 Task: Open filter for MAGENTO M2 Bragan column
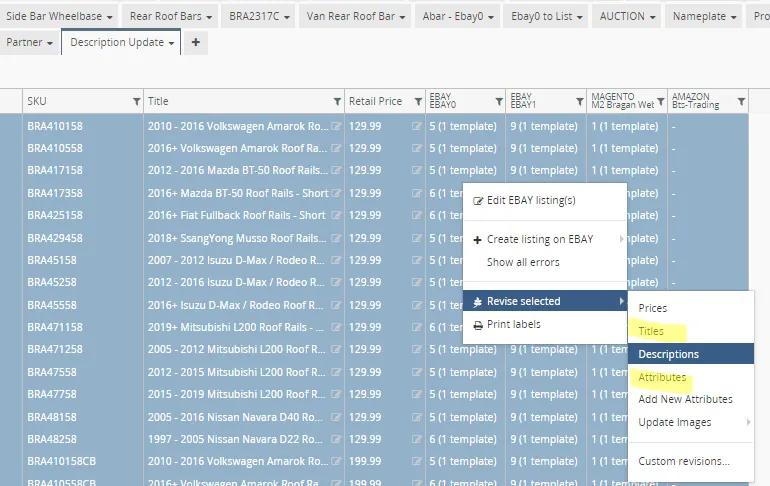660,102
